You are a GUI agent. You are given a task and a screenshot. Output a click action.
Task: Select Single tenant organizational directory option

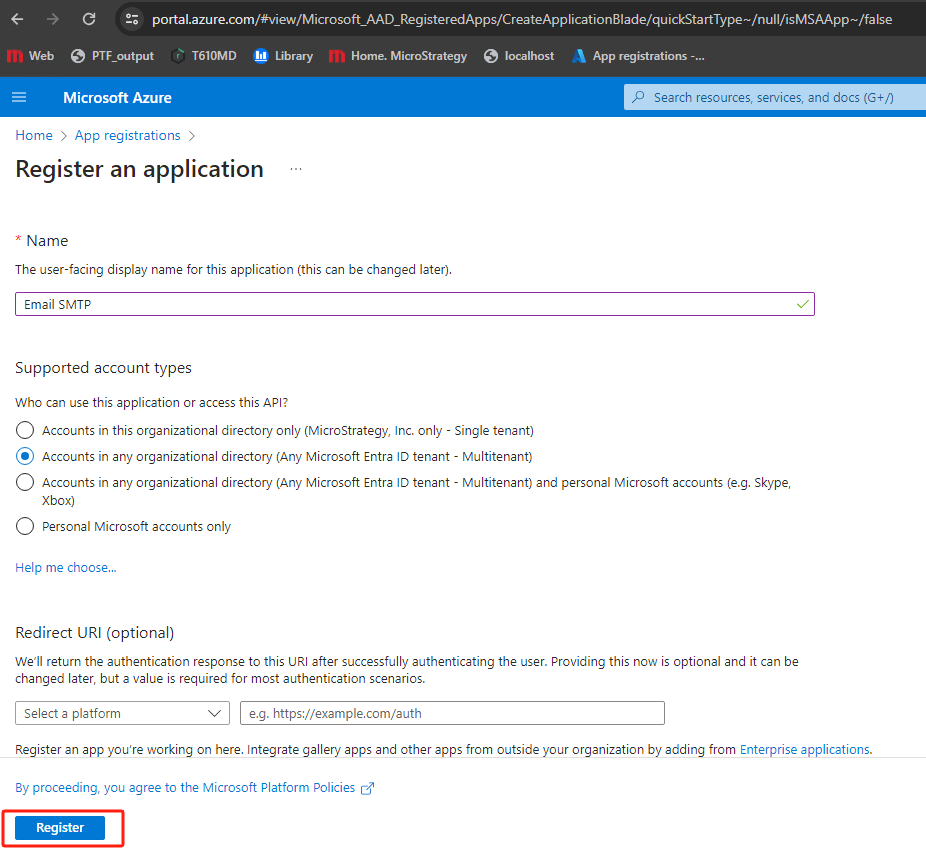point(26,430)
